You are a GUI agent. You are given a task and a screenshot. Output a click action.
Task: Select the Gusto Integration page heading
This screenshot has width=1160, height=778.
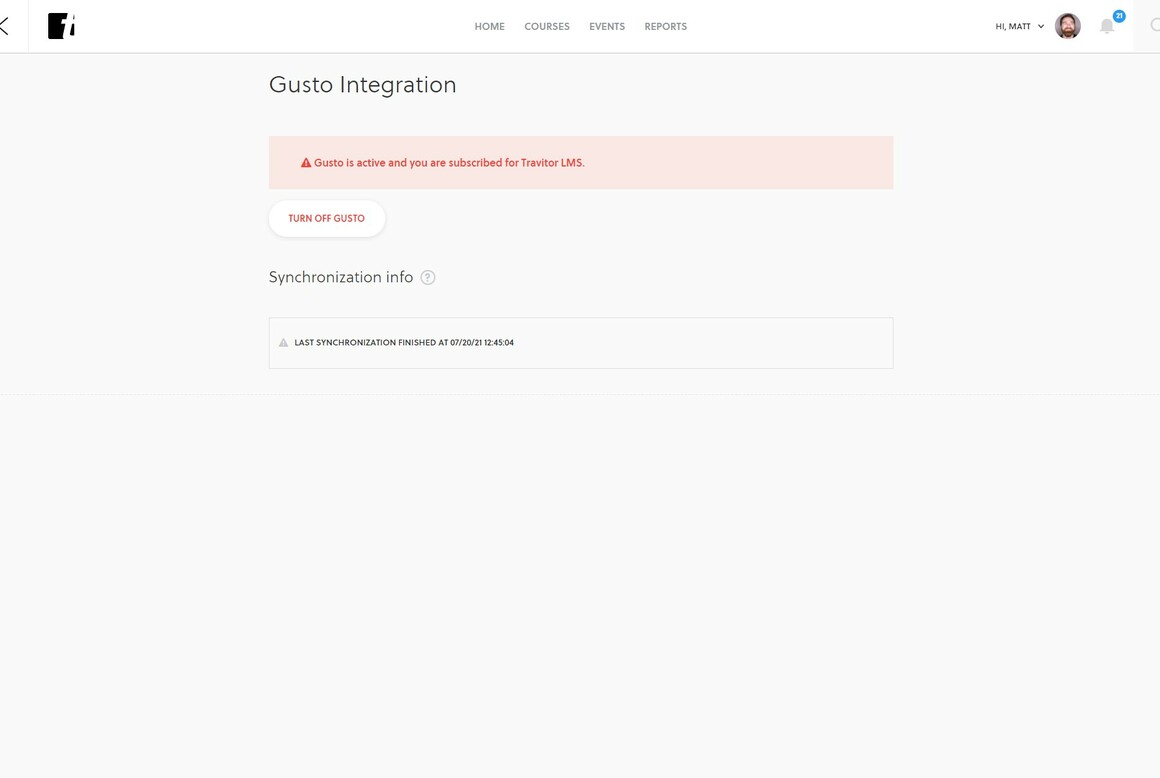(x=362, y=84)
